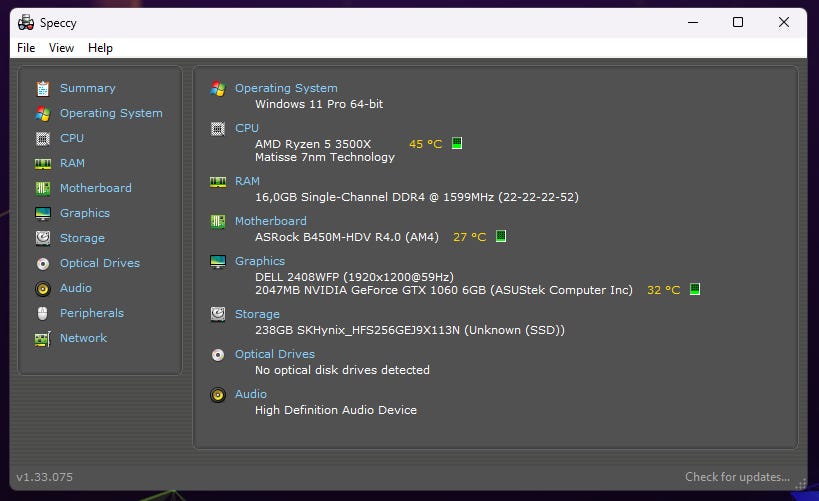This screenshot has height=501, width=819.
Task: Click the Motherboard heading link in main panel
Action: click(271, 222)
